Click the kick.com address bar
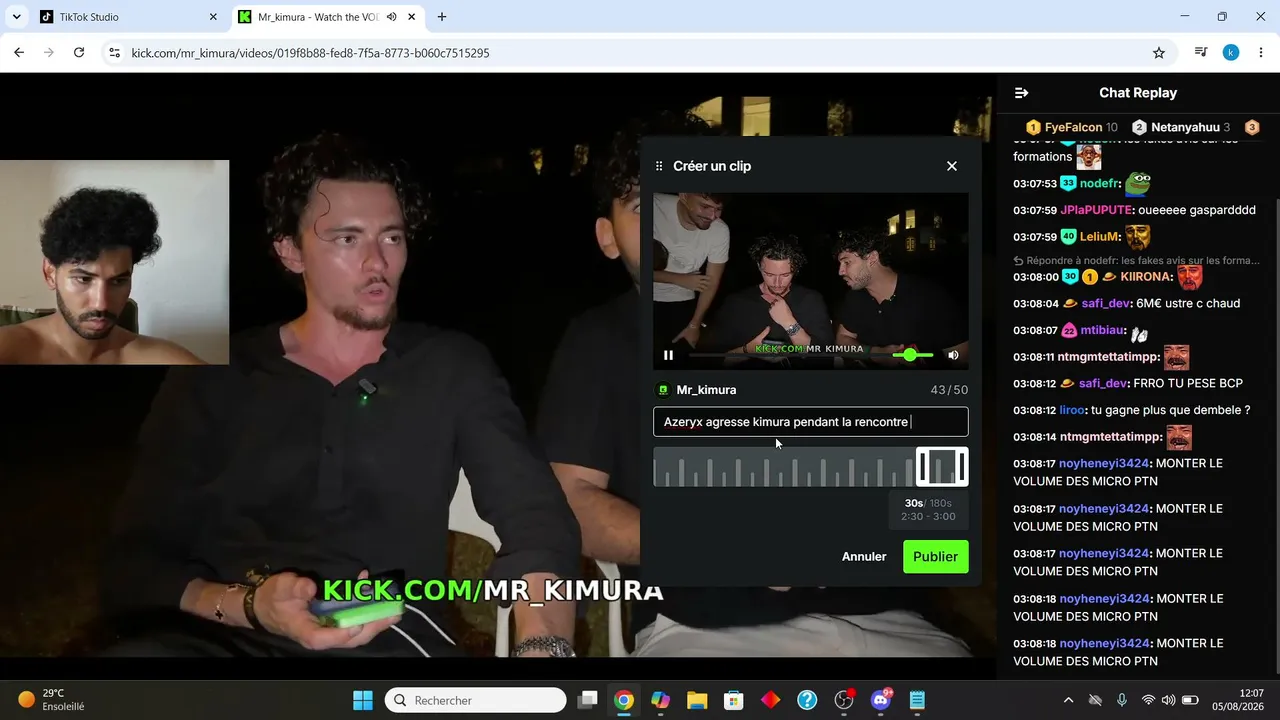 click(640, 53)
